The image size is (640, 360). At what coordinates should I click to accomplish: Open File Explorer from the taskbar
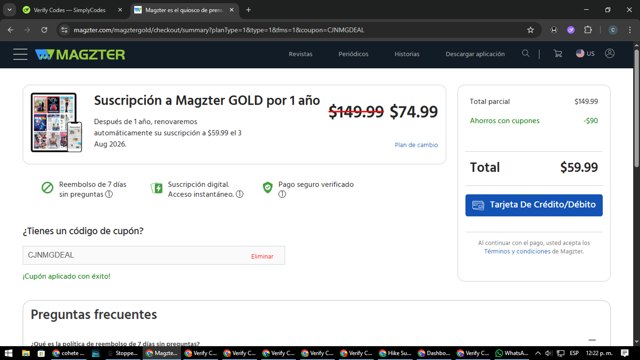[x=26, y=353]
